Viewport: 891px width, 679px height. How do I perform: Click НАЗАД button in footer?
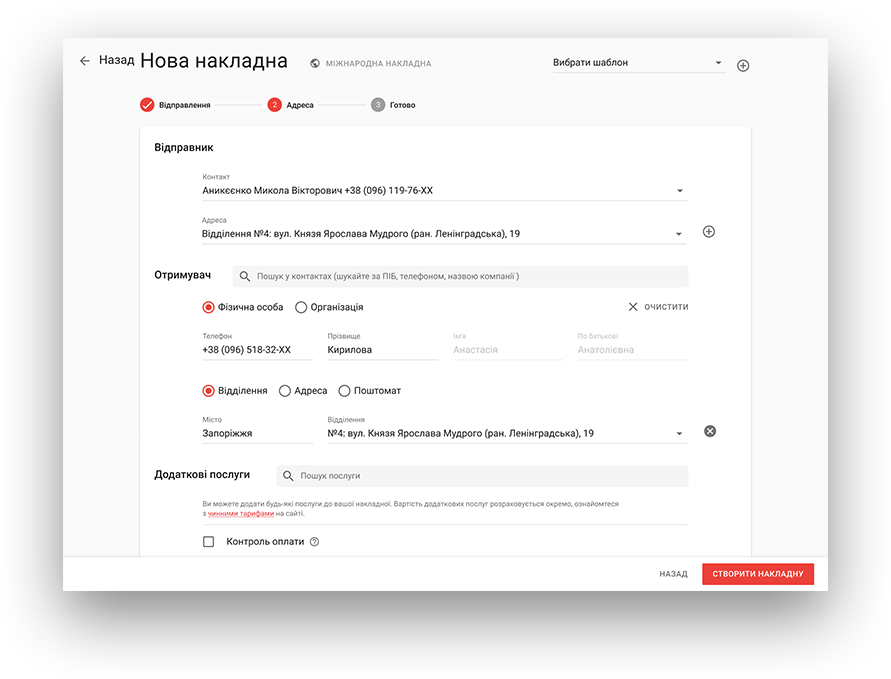click(x=673, y=574)
